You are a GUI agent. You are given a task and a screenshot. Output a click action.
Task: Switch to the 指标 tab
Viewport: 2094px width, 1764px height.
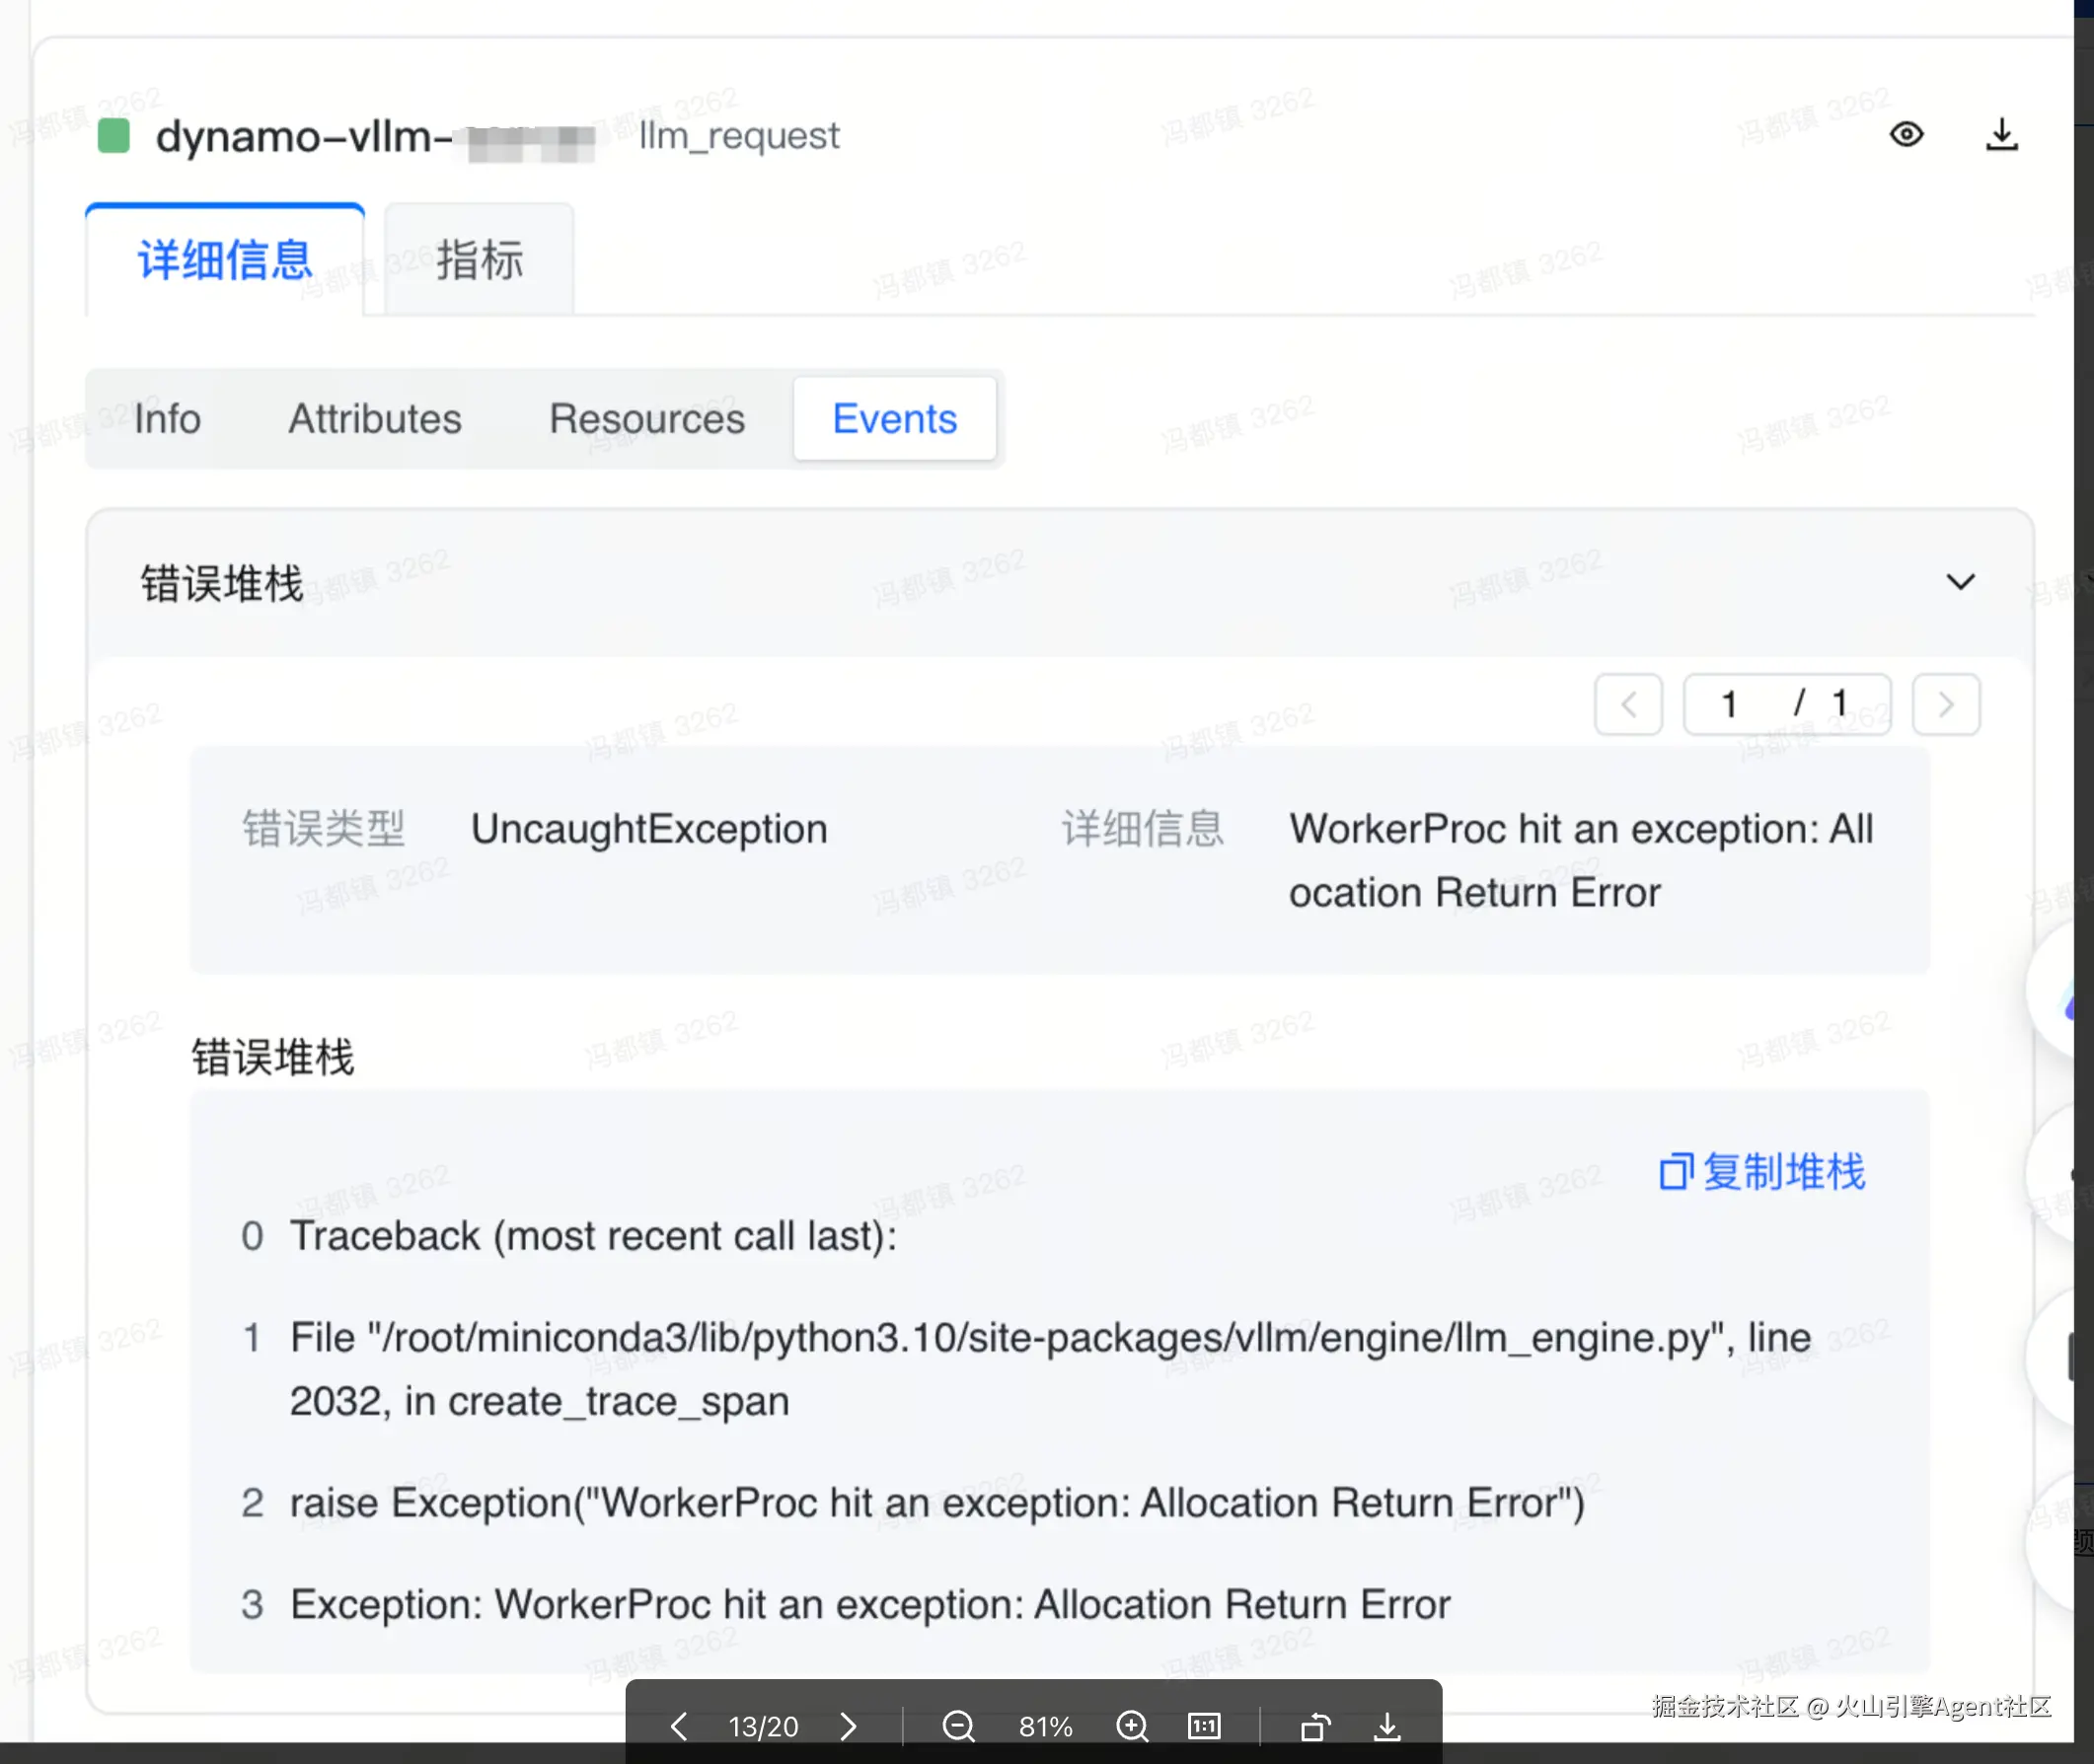tap(479, 260)
